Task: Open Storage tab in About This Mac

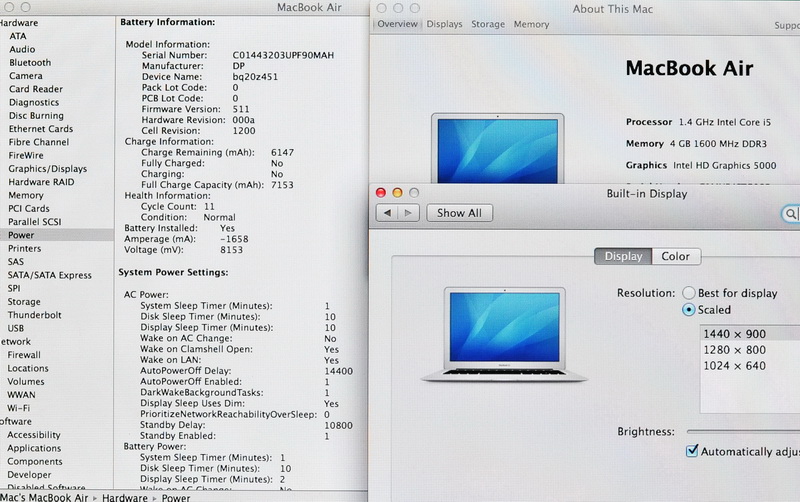Action: click(488, 24)
